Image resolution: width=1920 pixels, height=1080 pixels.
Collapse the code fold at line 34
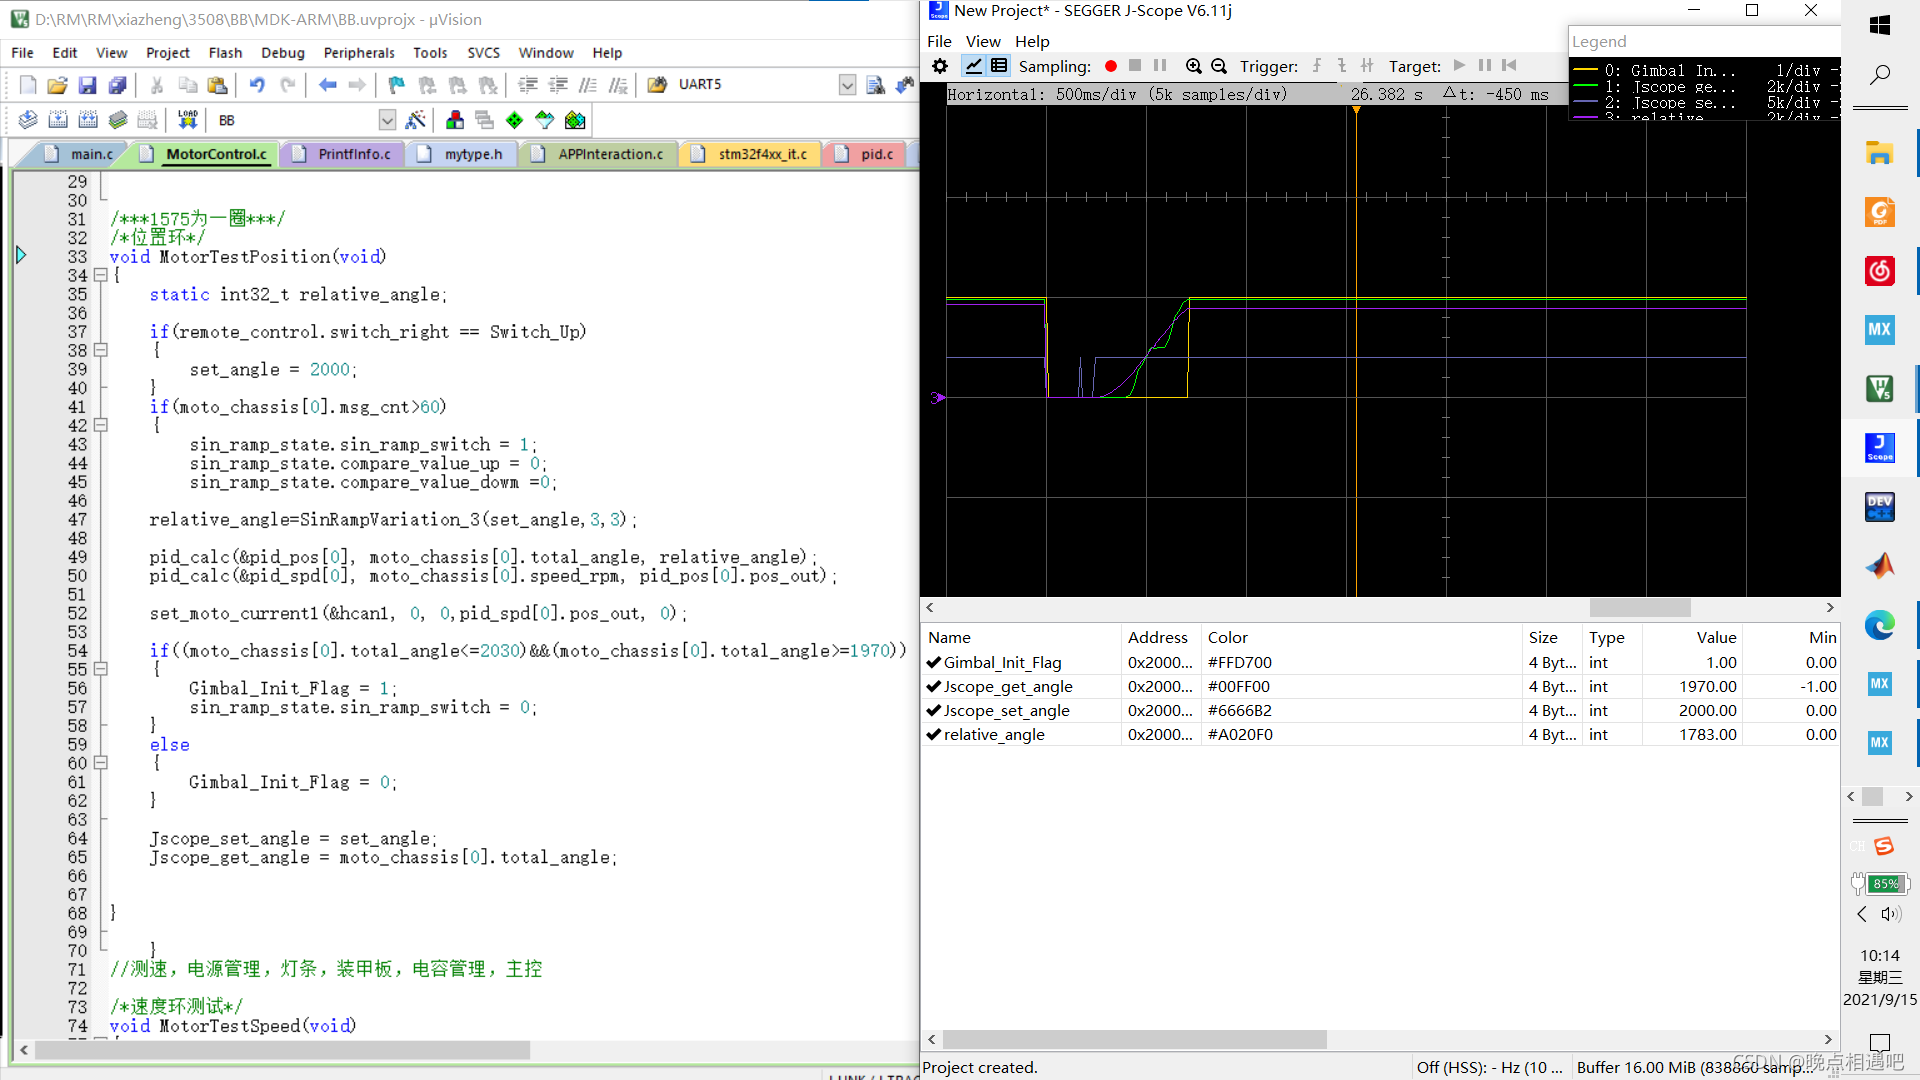[x=100, y=275]
